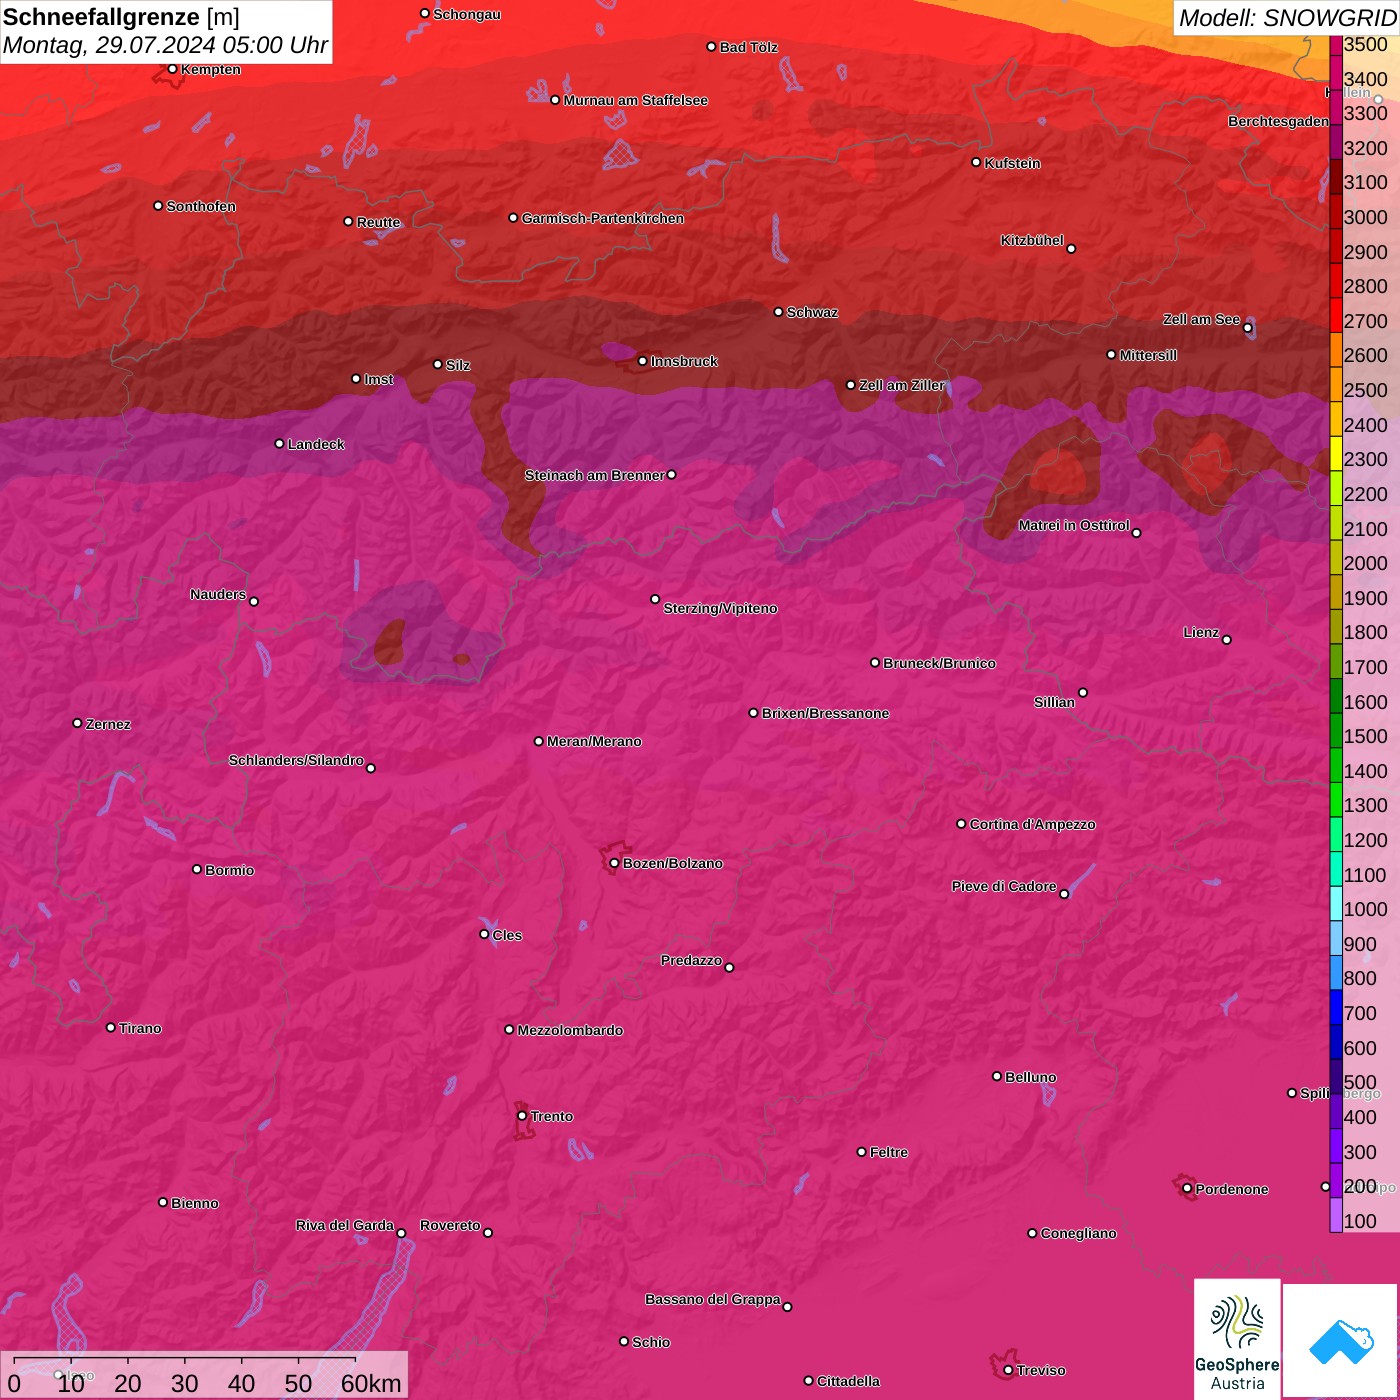
Task: Click the 30 mark on the scale bar
Action: point(185,1383)
